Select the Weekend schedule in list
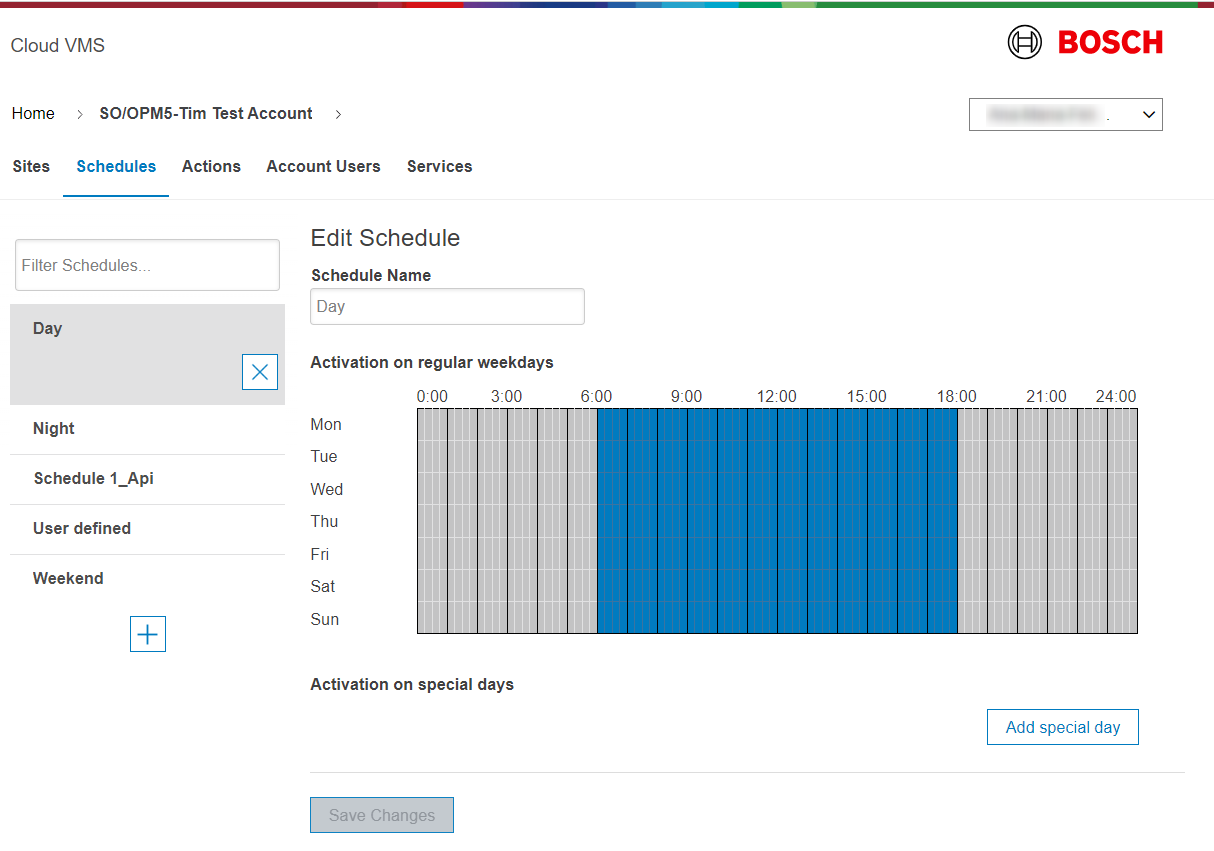1214x851 pixels. pos(68,579)
